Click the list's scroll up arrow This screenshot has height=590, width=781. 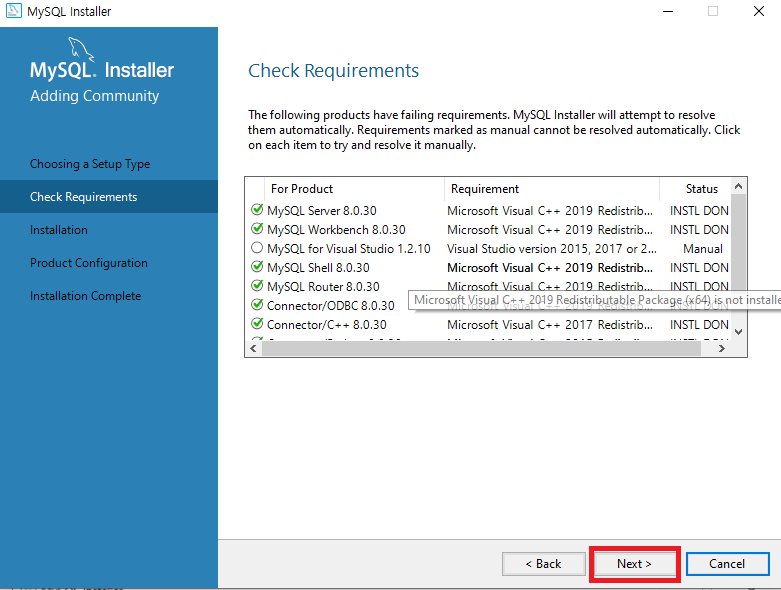pos(738,186)
